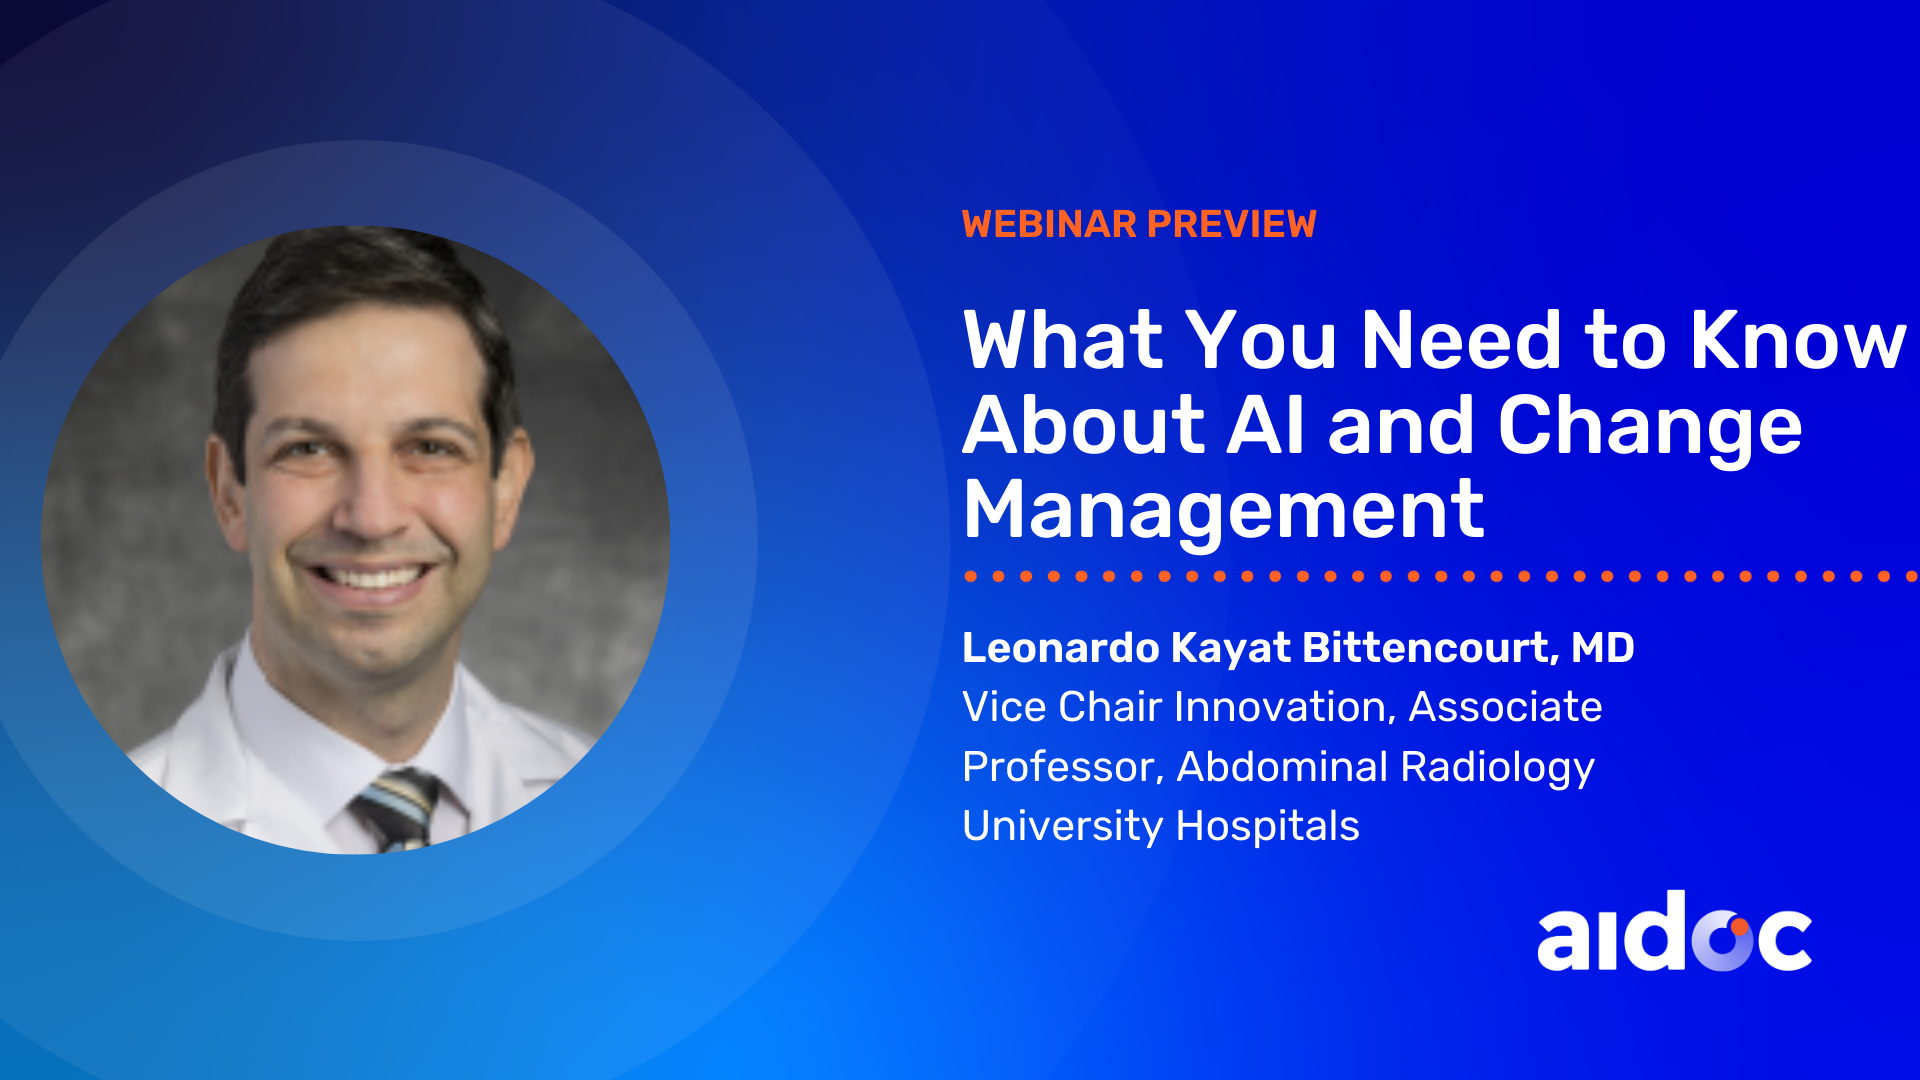Click the aidoc logo

click(1675, 931)
